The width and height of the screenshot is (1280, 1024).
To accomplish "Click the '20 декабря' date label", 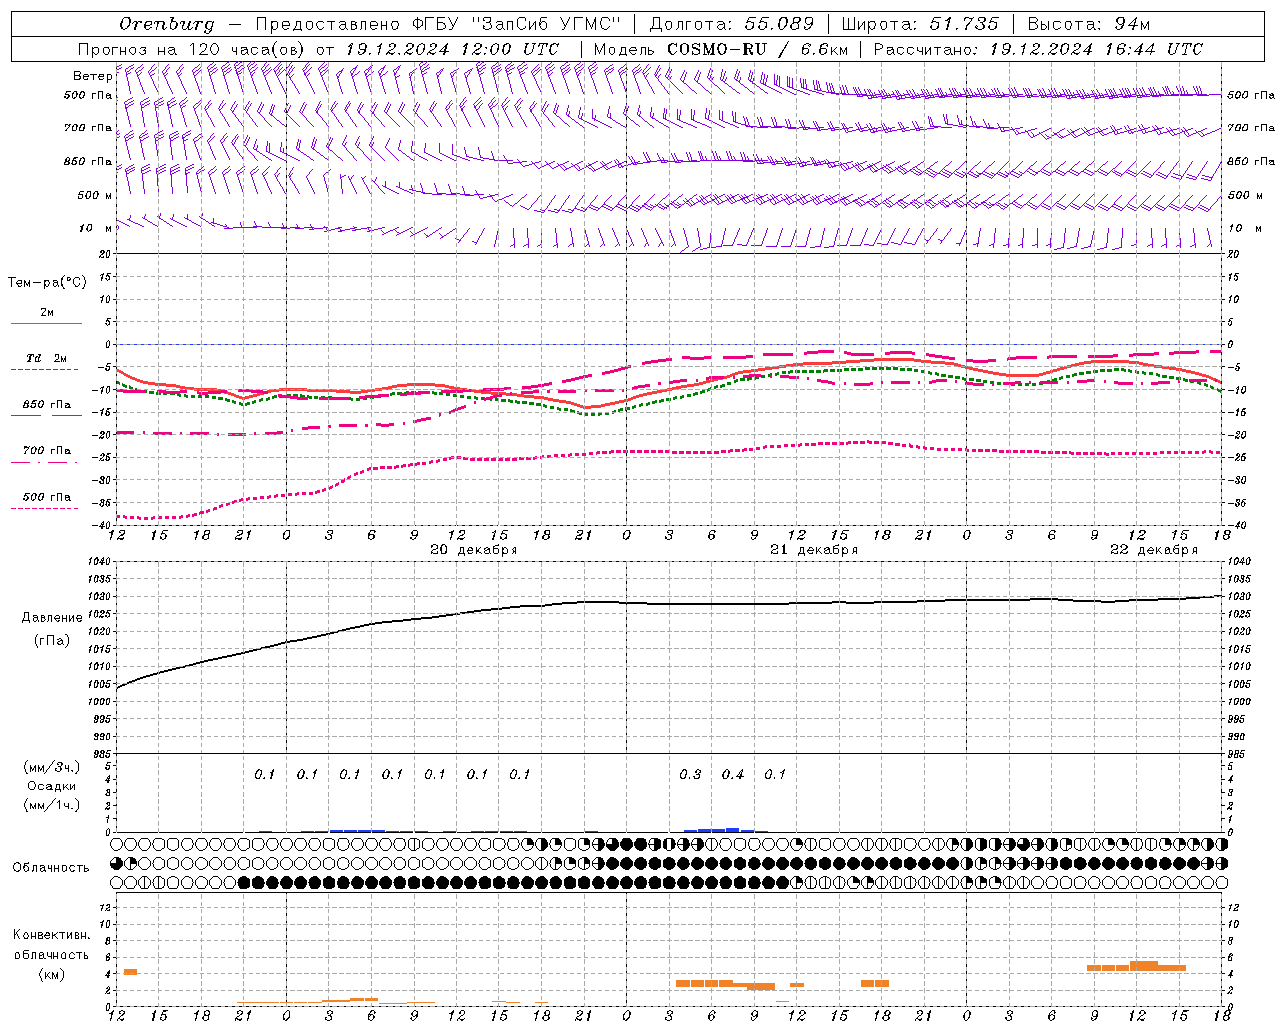I will [474, 550].
